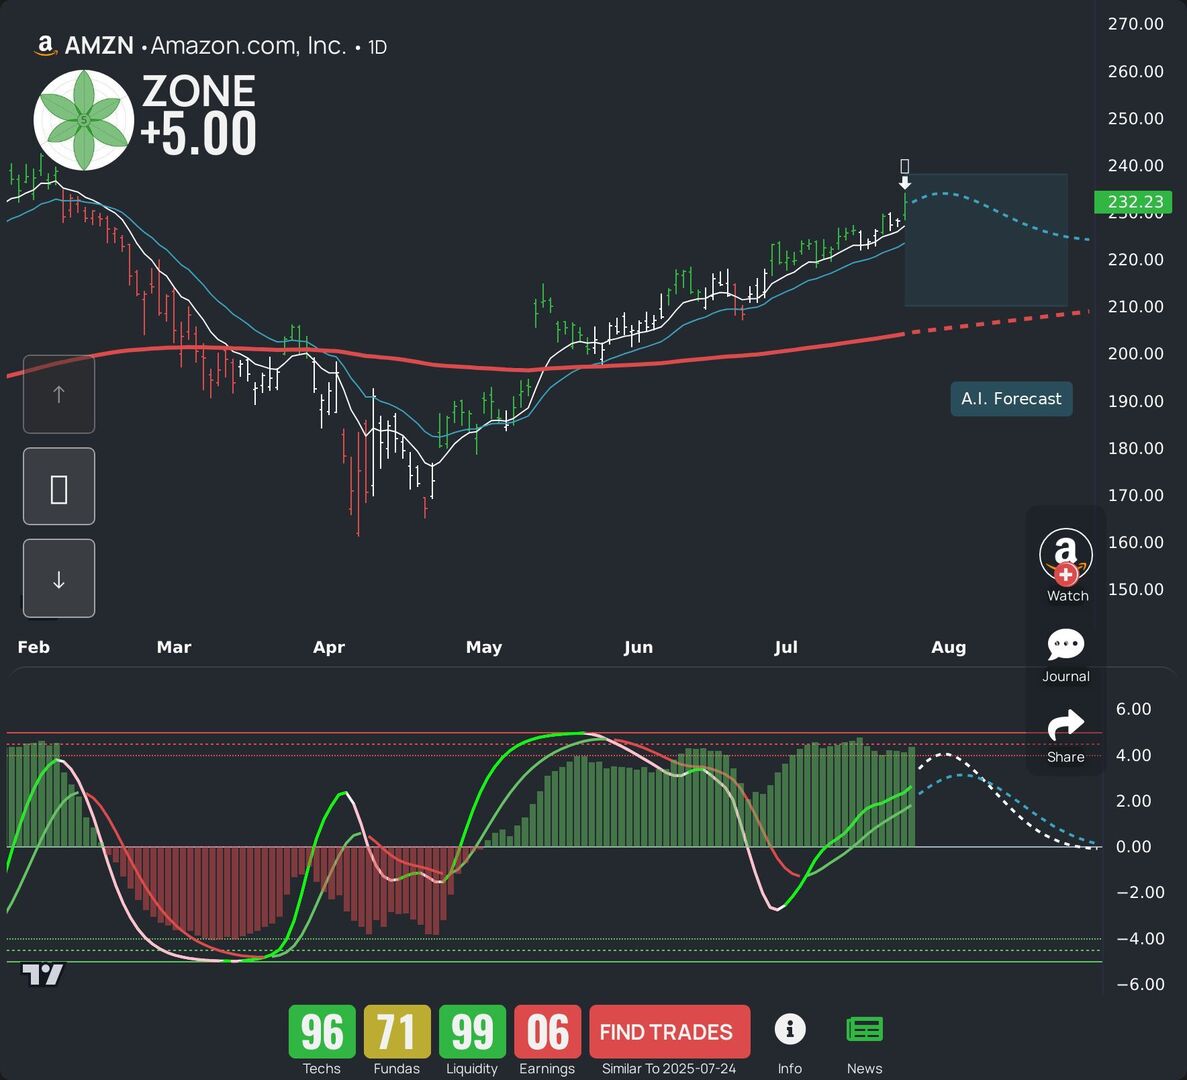Click the Aug label on time axis
This screenshot has height=1080, width=1187.
tap(949, 647)
